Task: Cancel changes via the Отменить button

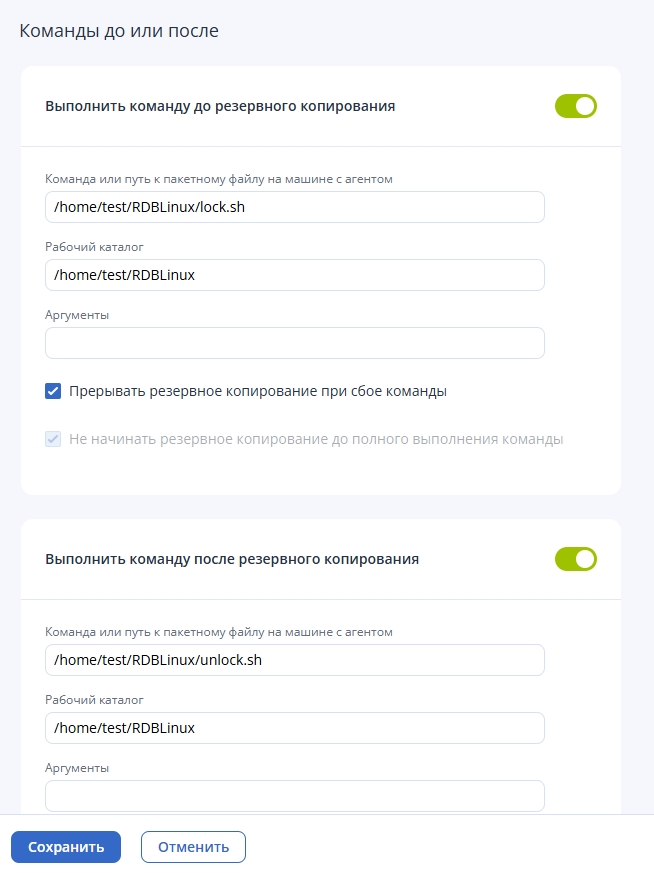Action: [x=193, y=847]
